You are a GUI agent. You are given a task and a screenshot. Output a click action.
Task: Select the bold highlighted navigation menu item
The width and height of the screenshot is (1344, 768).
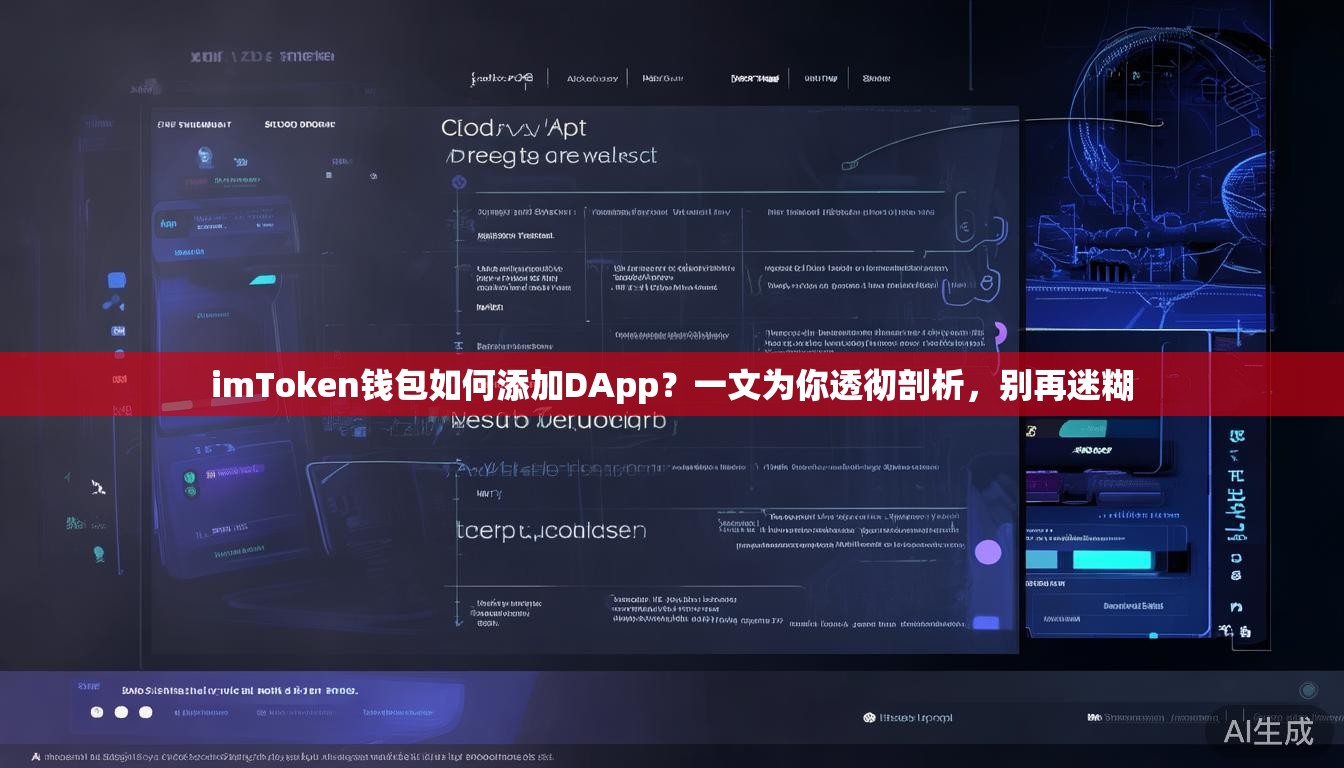[x=755, y=77]
